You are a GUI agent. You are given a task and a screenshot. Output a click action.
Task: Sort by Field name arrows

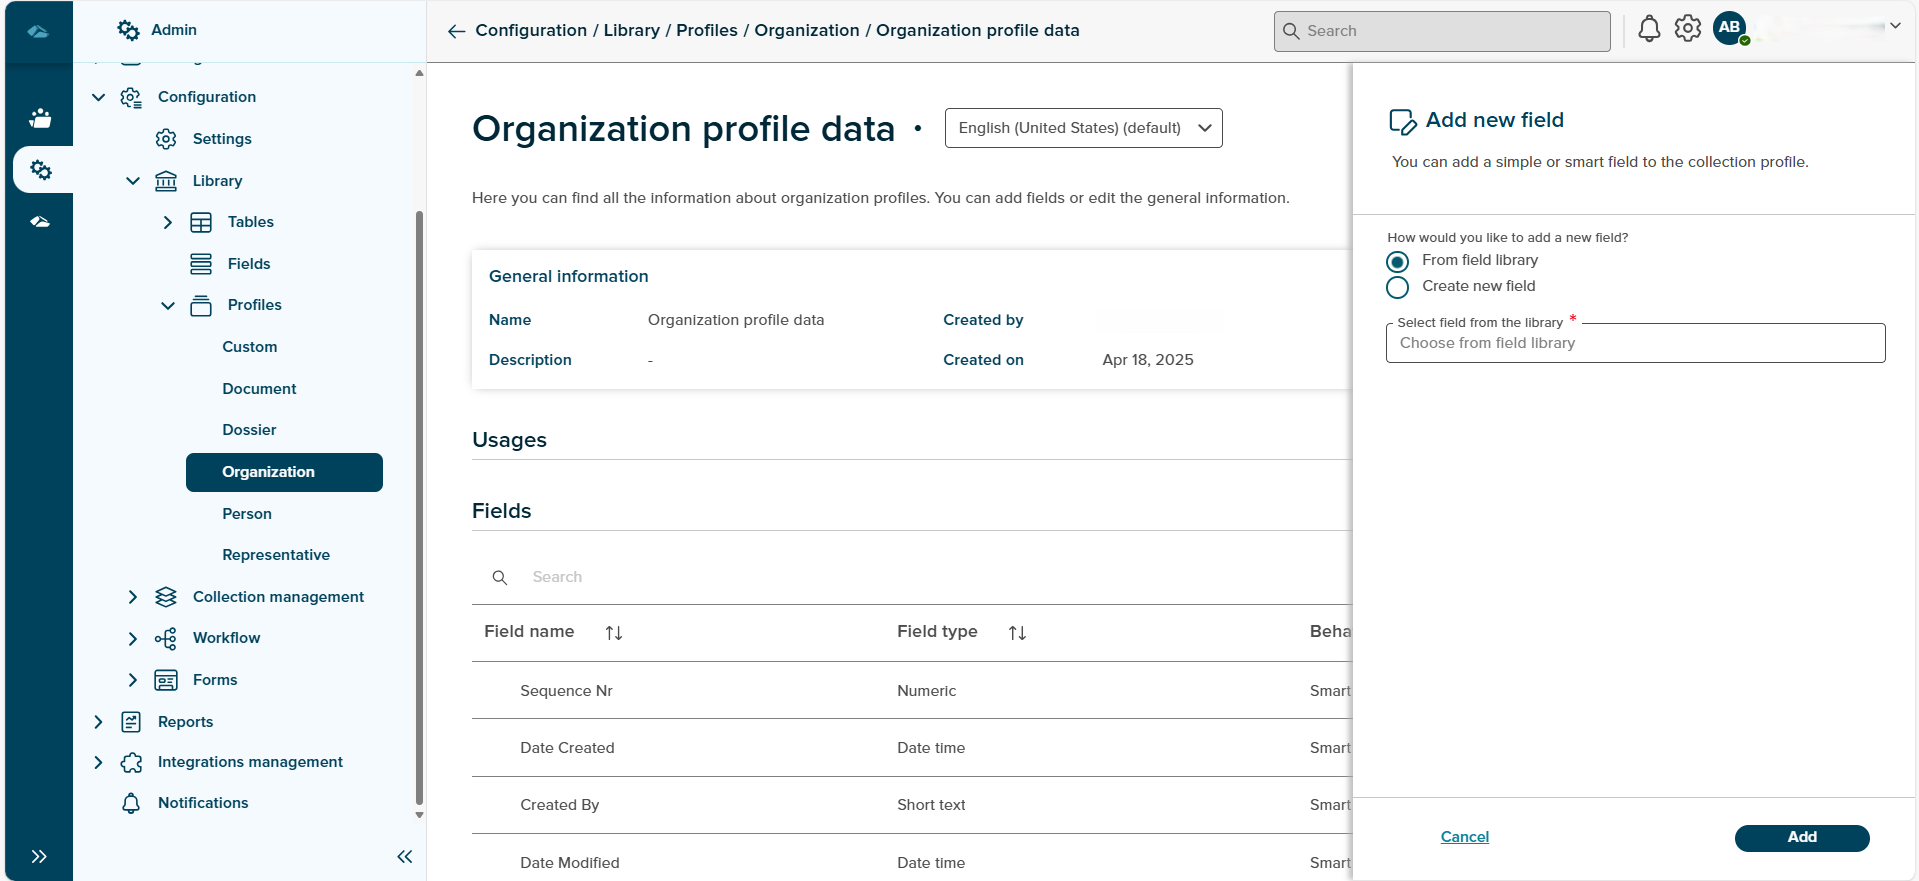coord(614,633)
